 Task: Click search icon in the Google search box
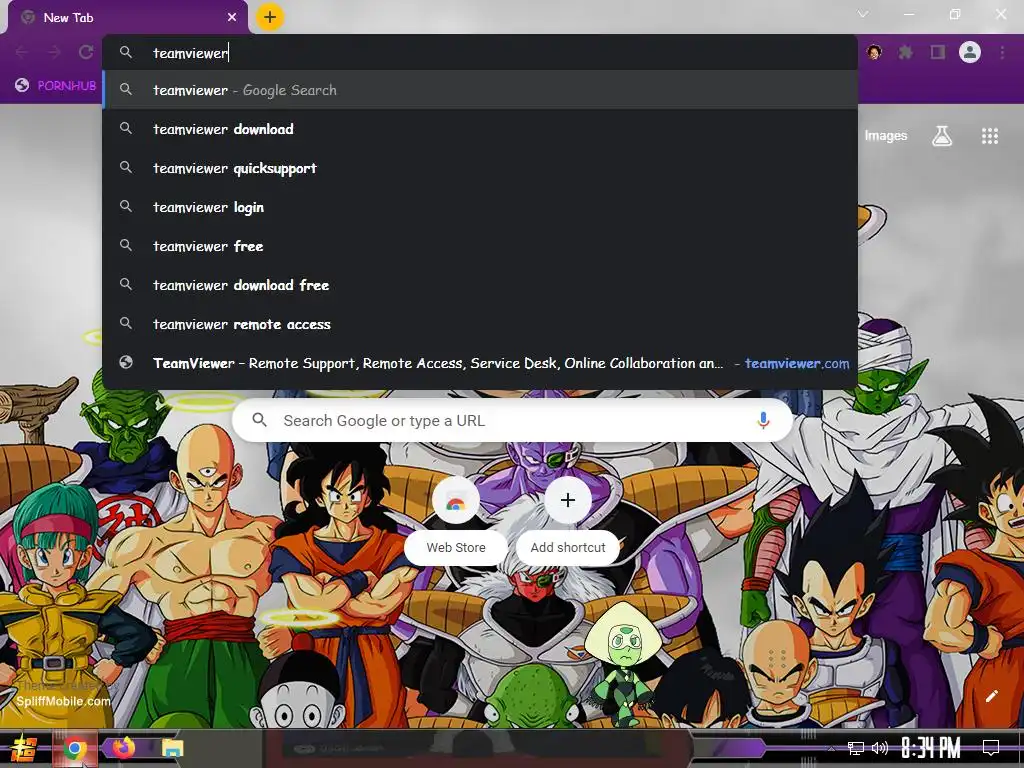(259, 420)
